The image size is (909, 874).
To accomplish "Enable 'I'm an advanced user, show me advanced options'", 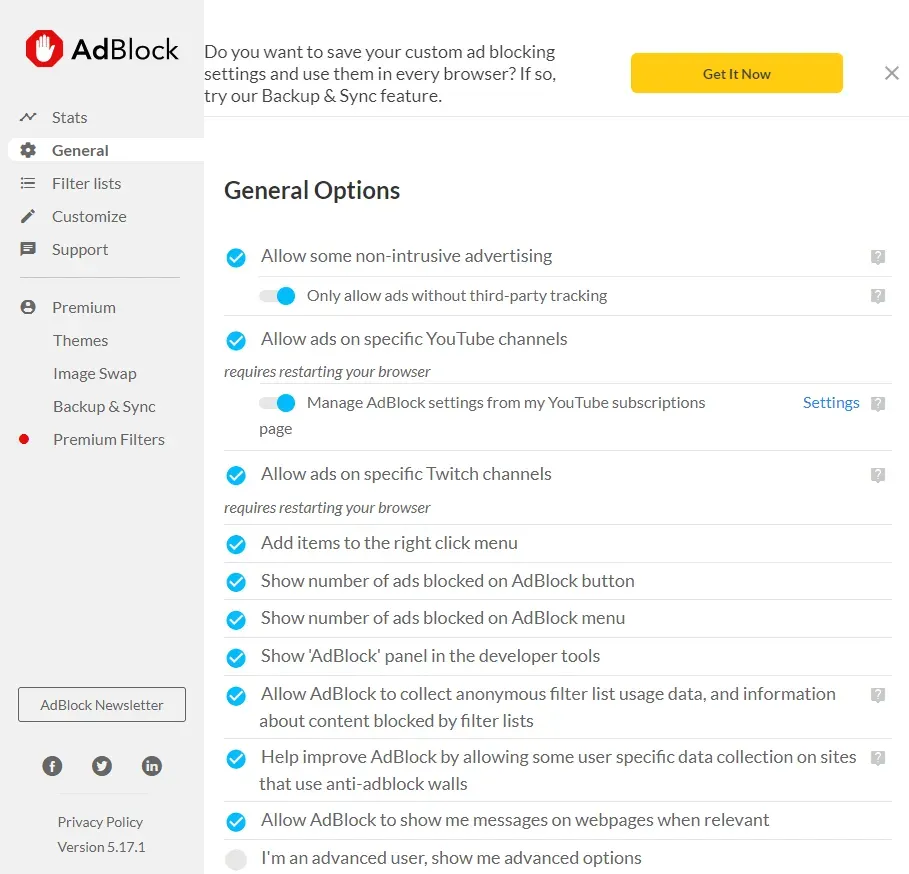I will click(236, 858).
